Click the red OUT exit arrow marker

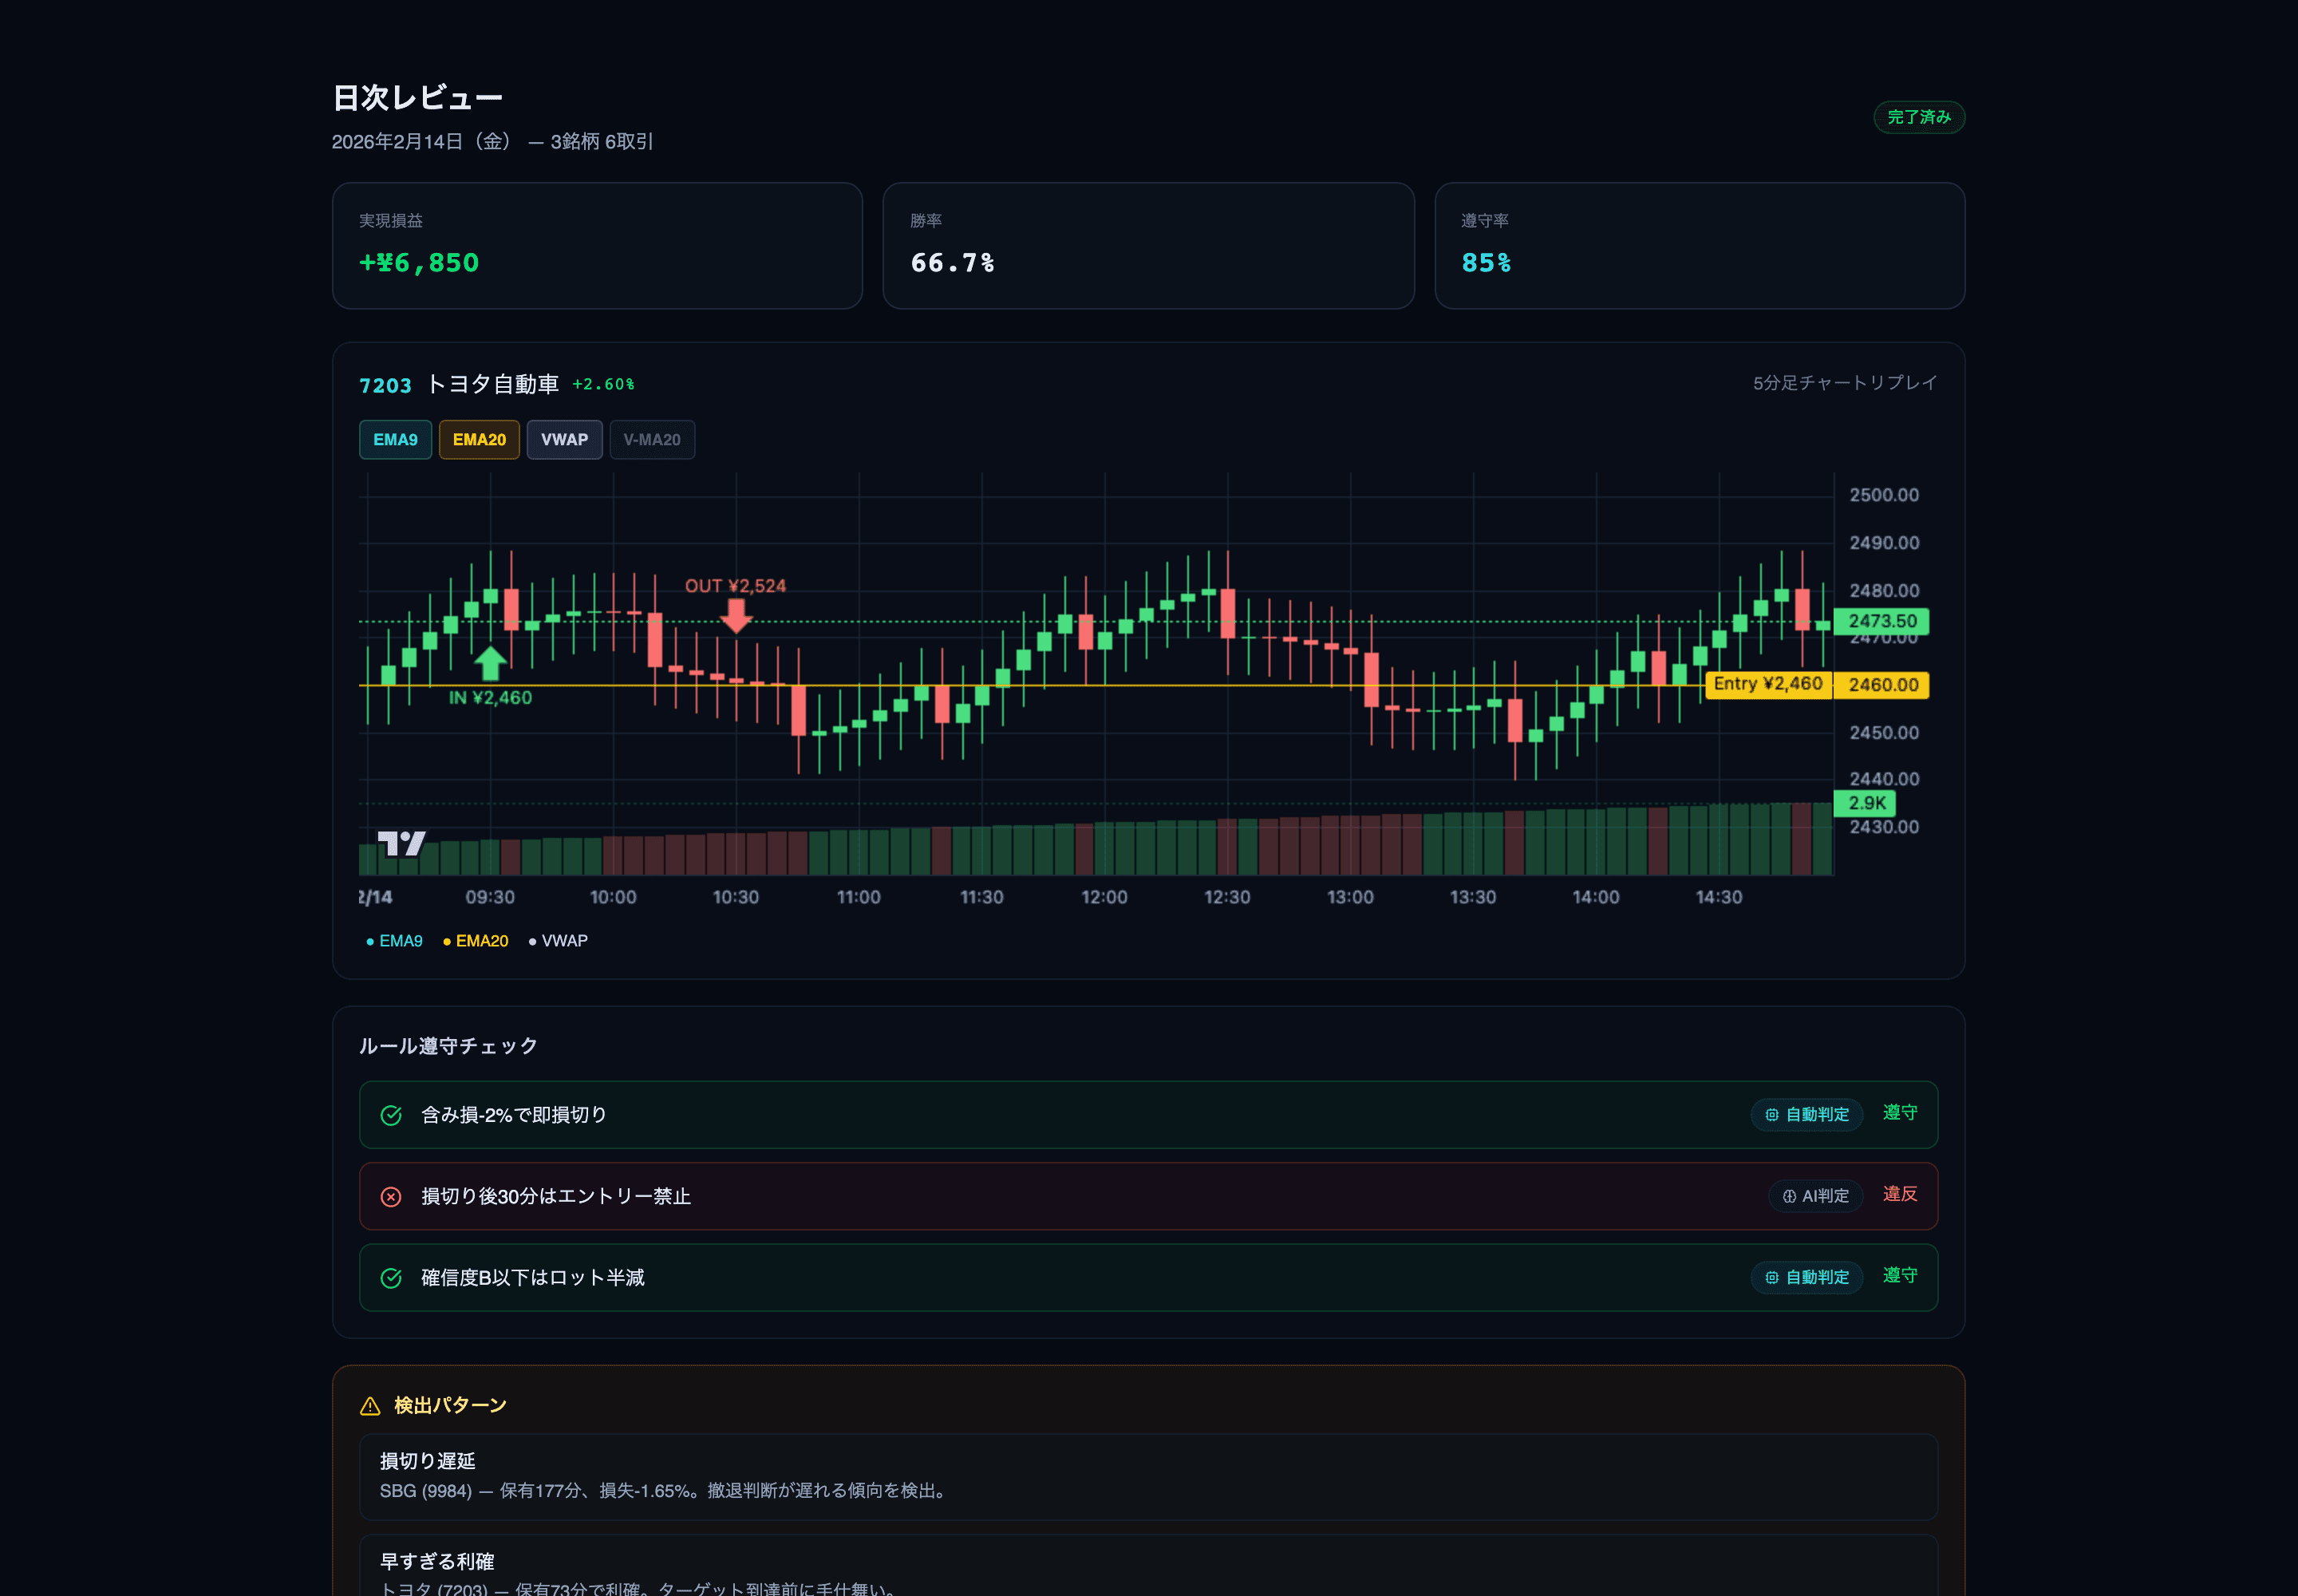click(x=736, y=615)
